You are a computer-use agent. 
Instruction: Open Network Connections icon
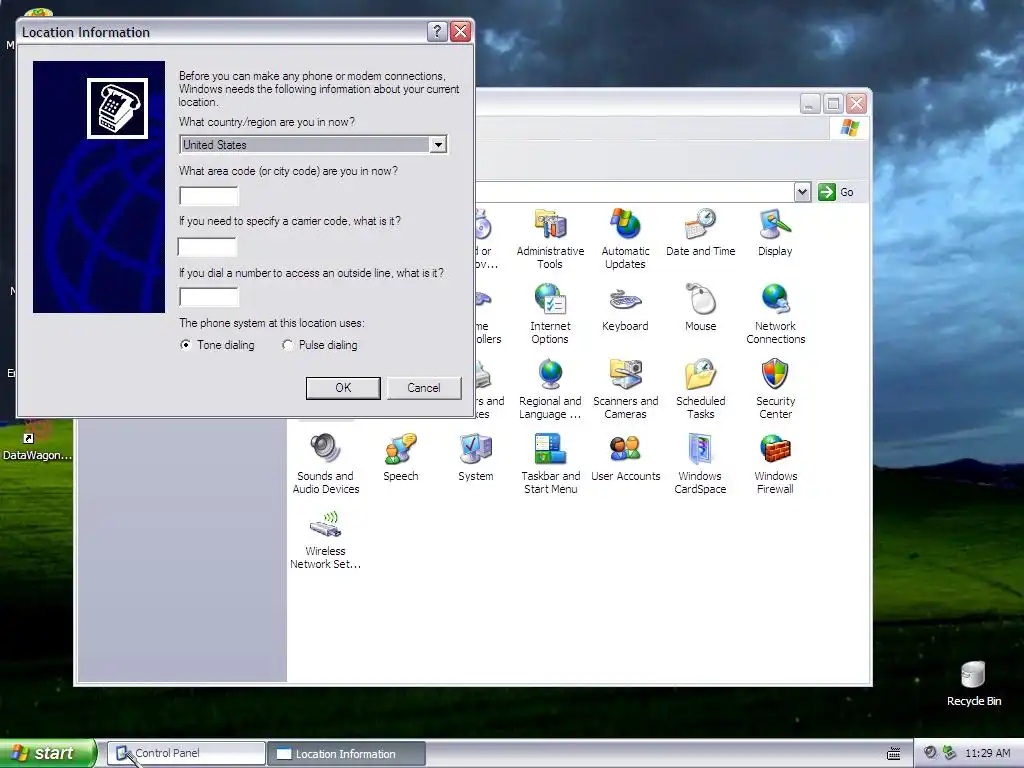[775, 313]
